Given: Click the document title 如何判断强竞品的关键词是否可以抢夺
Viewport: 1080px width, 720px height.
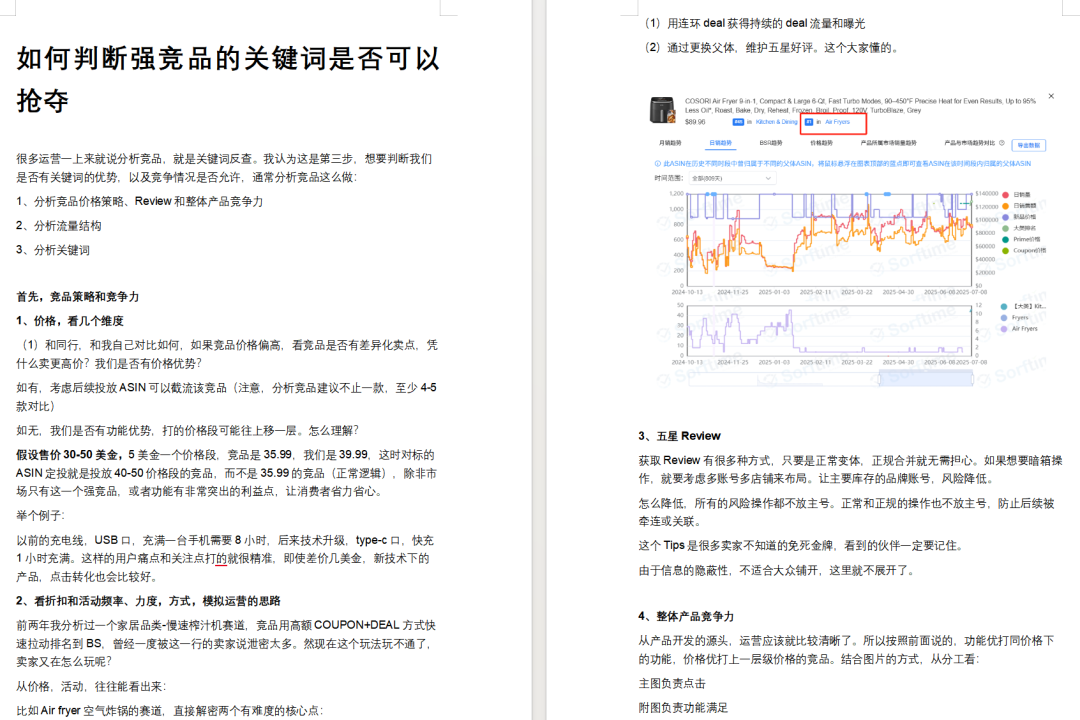Looking at the screenshot, I should (x=228, y=79).
